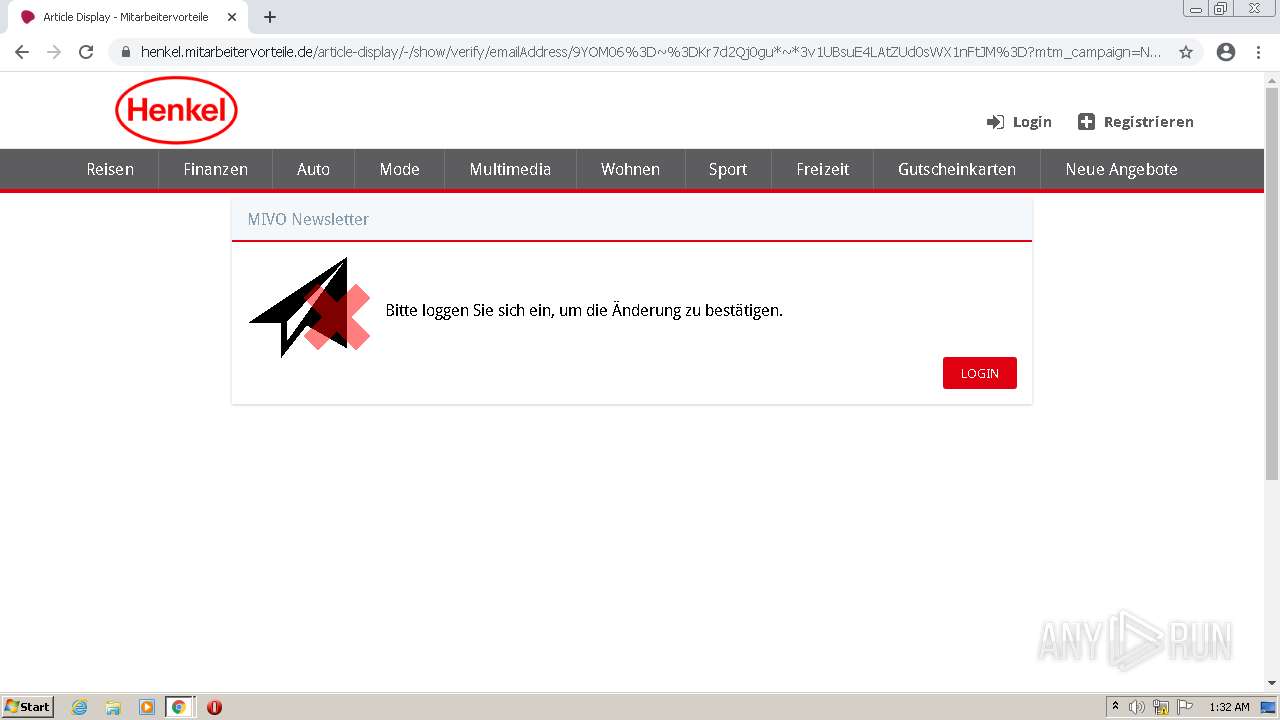This screenshot has width=1280, height=720.
Task: Click the scrollbar up arrow
Action: [x=1272, y=79]
